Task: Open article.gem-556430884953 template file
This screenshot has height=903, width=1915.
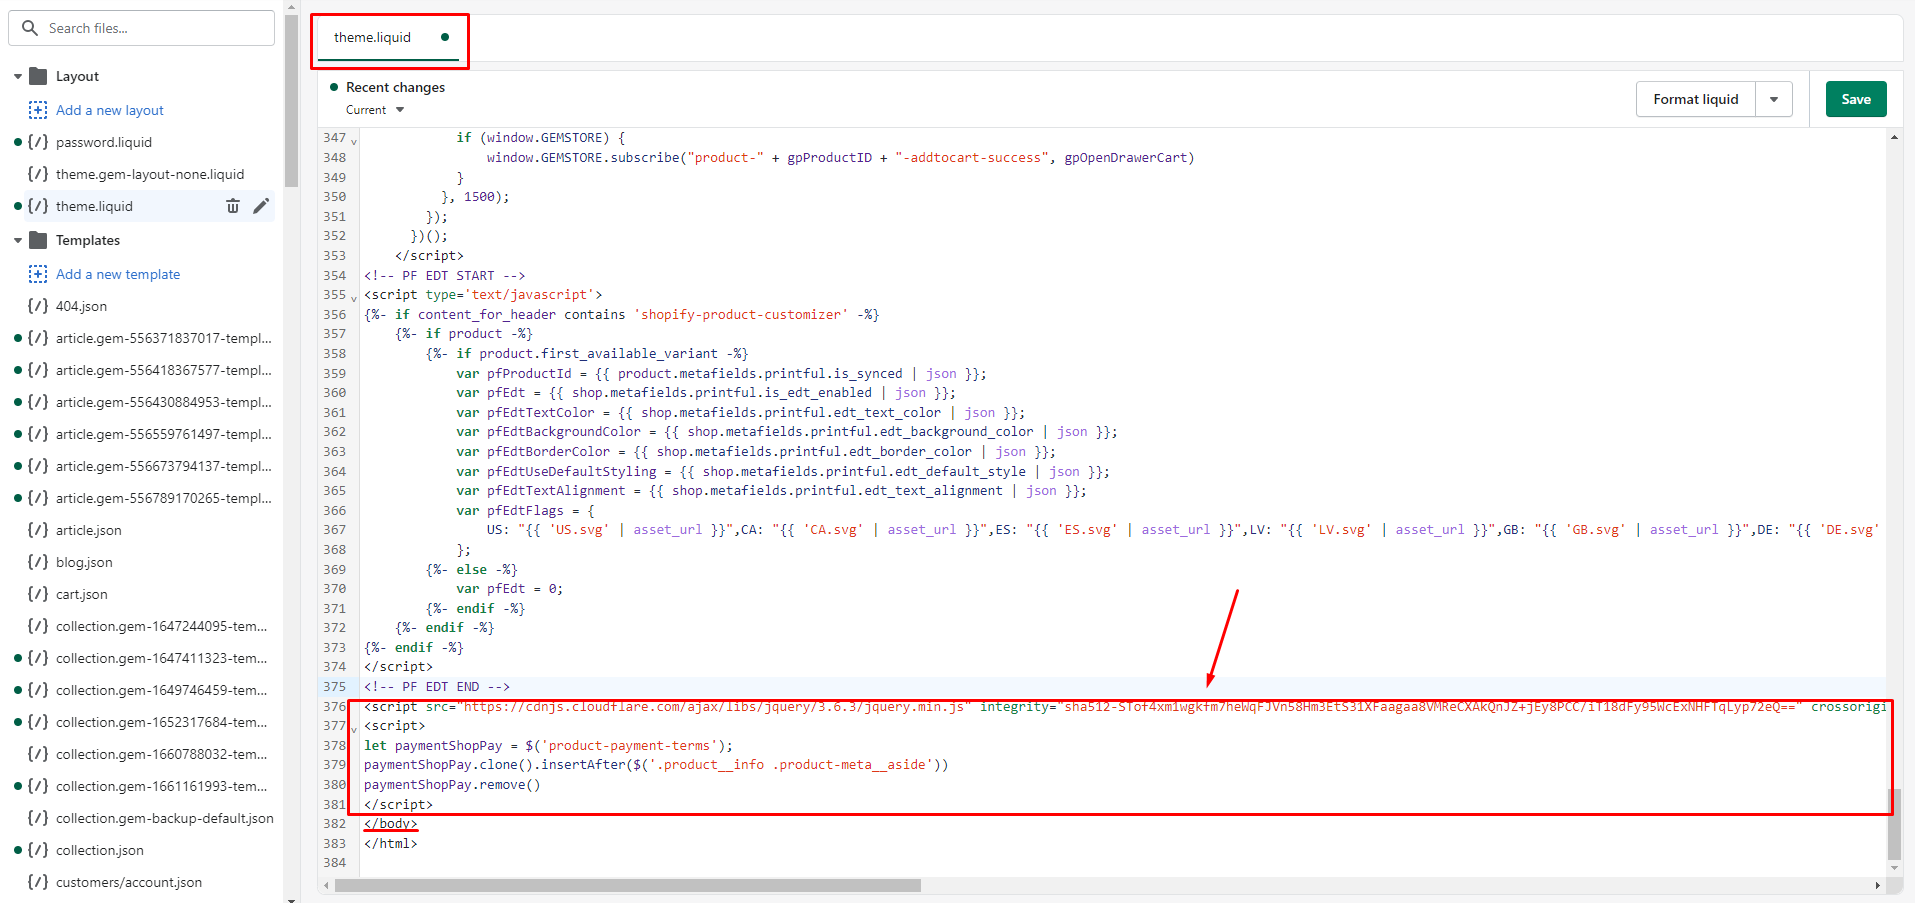Action: click(x=163, y=402)
